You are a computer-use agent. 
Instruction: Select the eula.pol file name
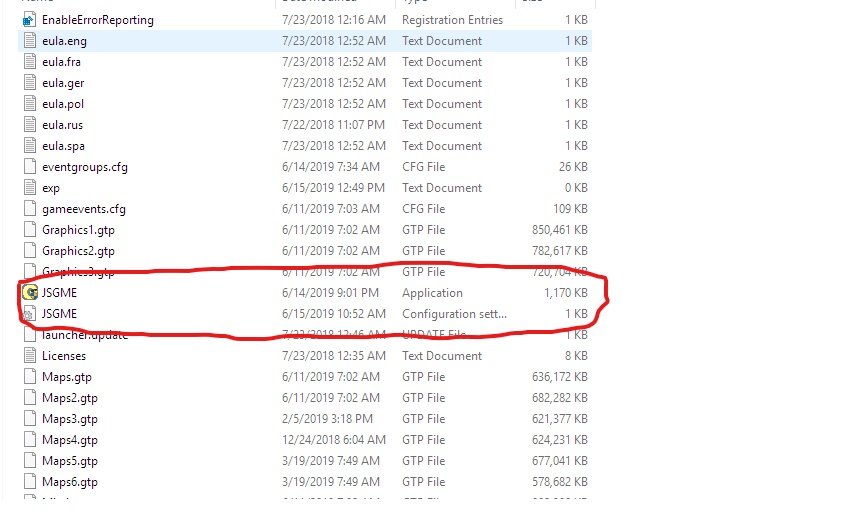(63, 104)
